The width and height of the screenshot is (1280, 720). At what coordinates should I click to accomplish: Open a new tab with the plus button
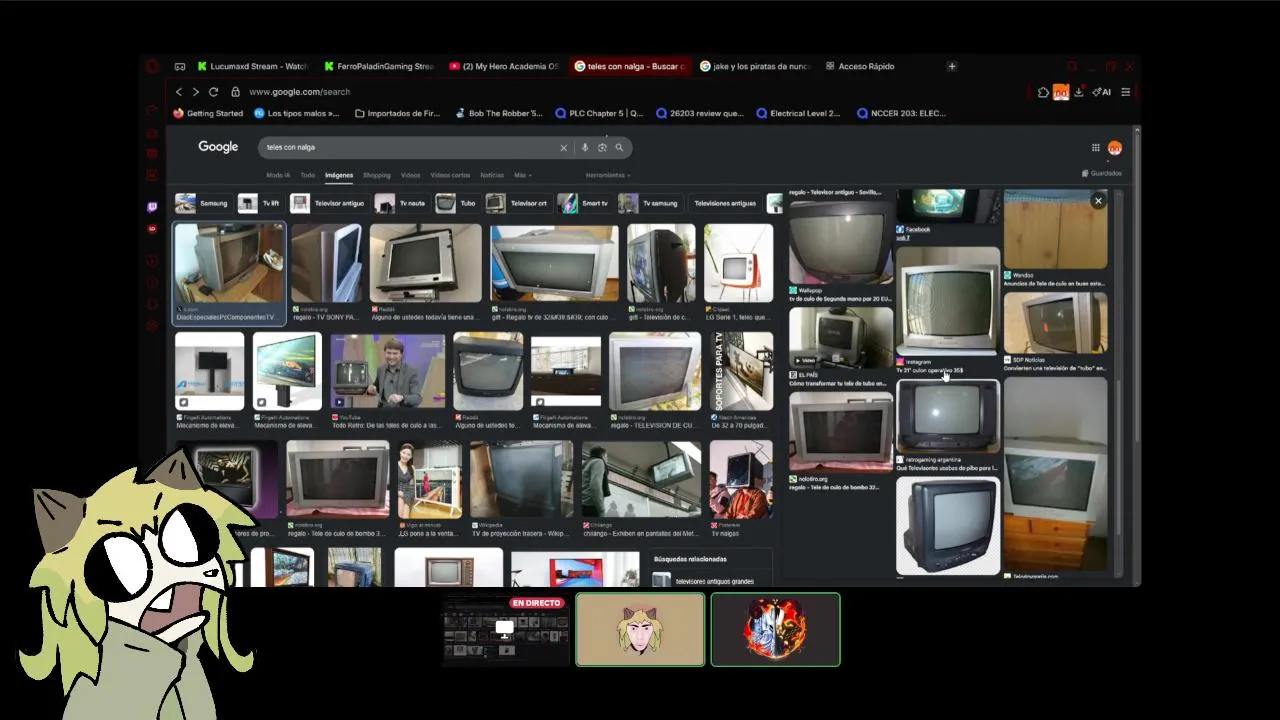pos(952,66)
